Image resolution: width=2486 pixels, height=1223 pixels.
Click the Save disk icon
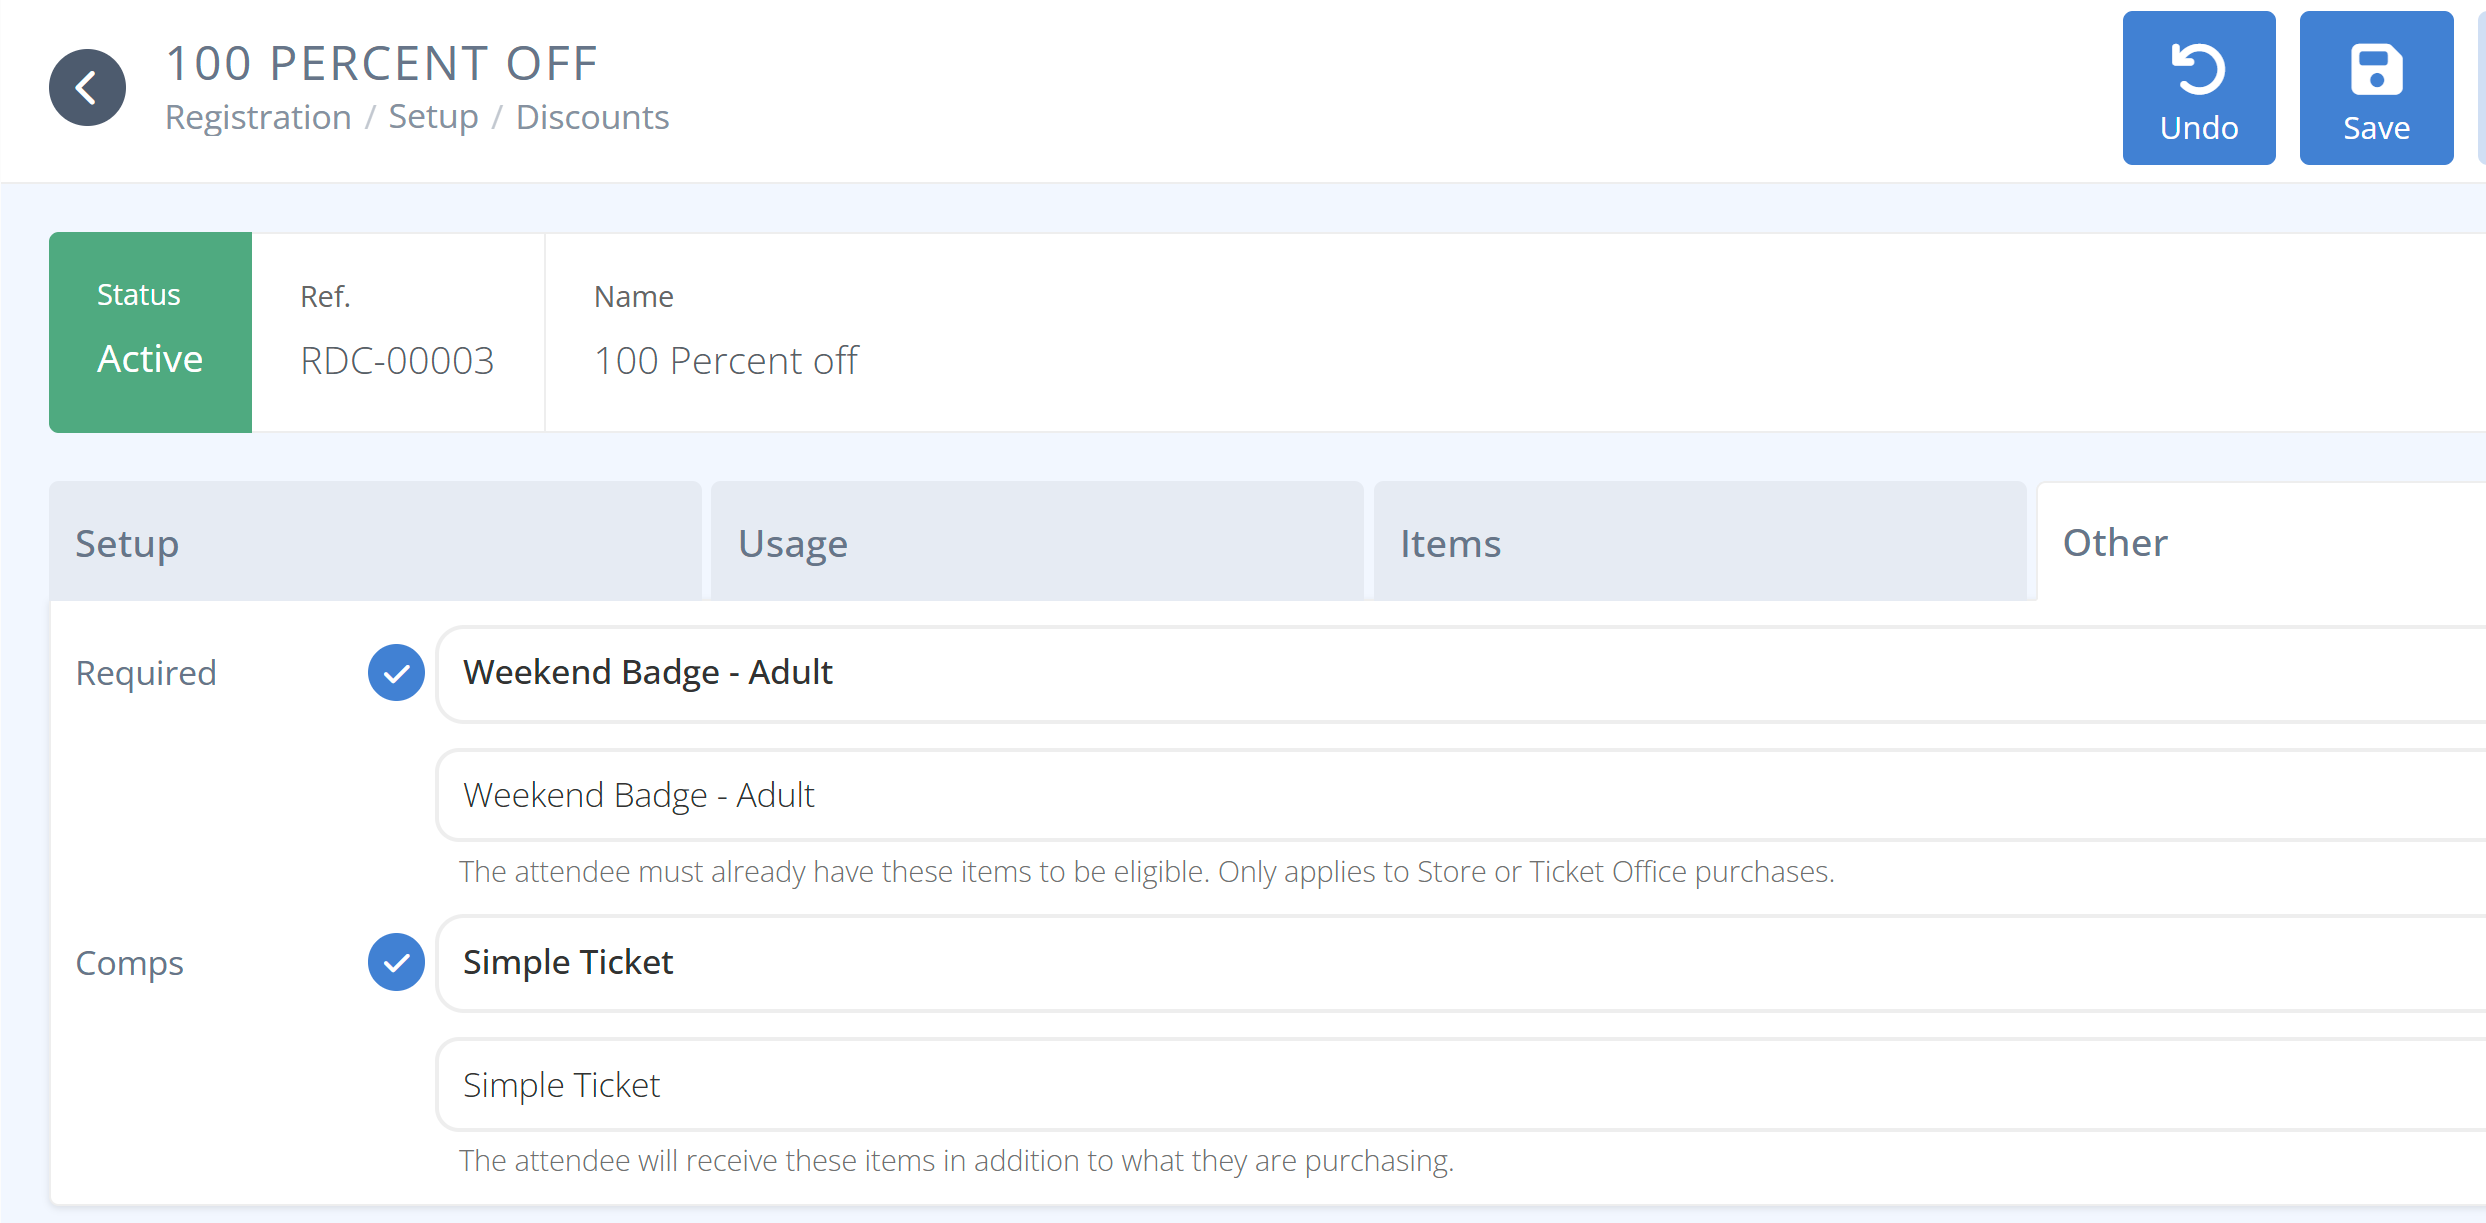[x=2375, y=70]
